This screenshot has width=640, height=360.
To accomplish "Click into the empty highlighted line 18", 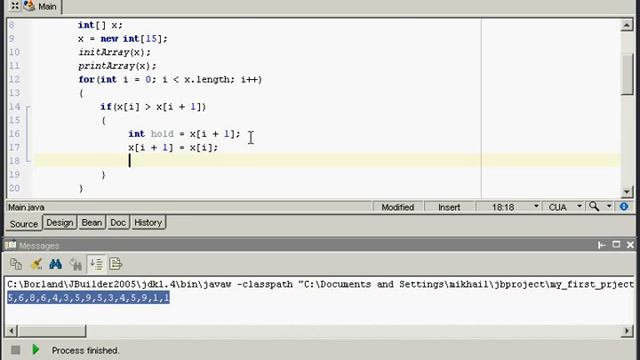I will point(327,161).
